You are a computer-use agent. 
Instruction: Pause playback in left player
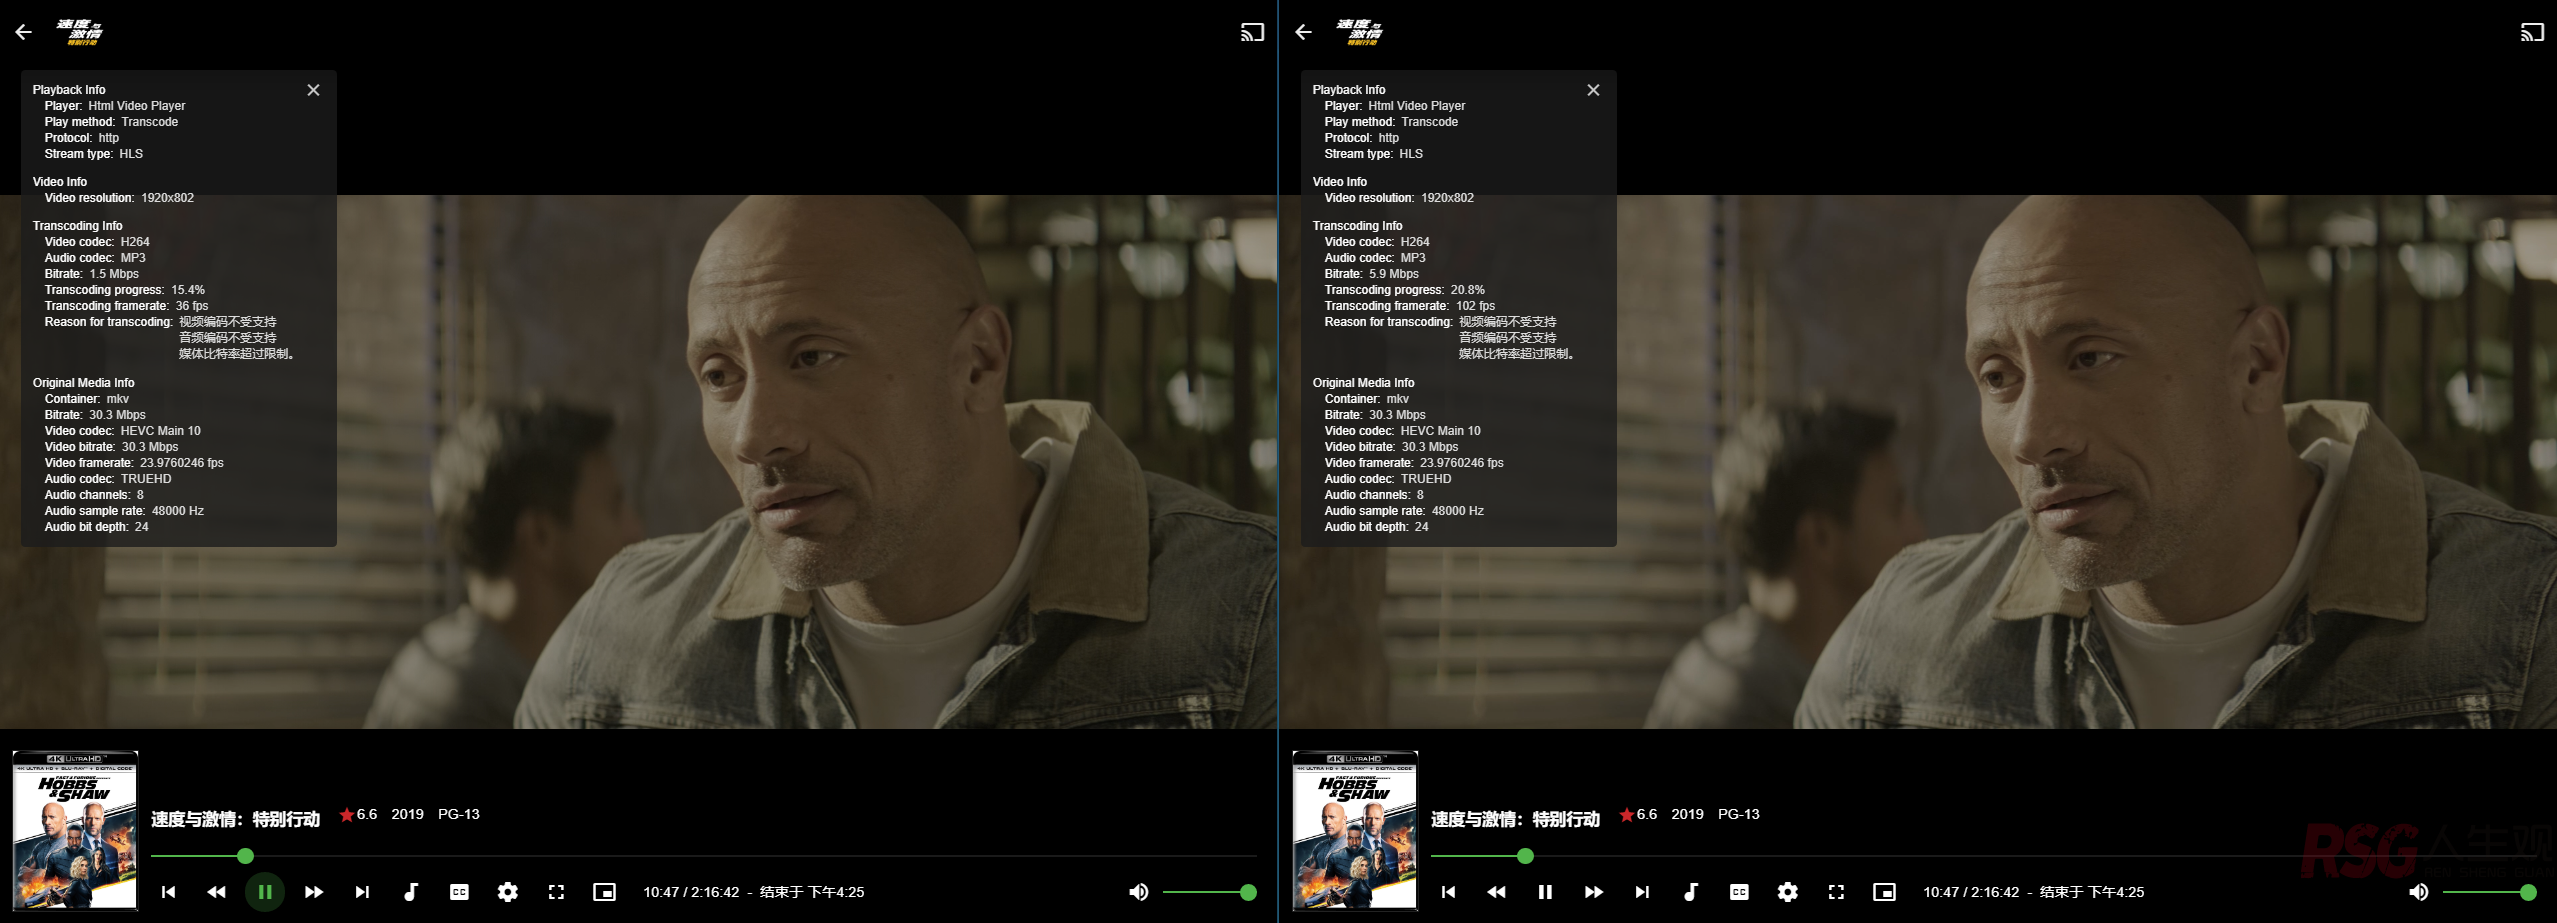pos(265,892)
